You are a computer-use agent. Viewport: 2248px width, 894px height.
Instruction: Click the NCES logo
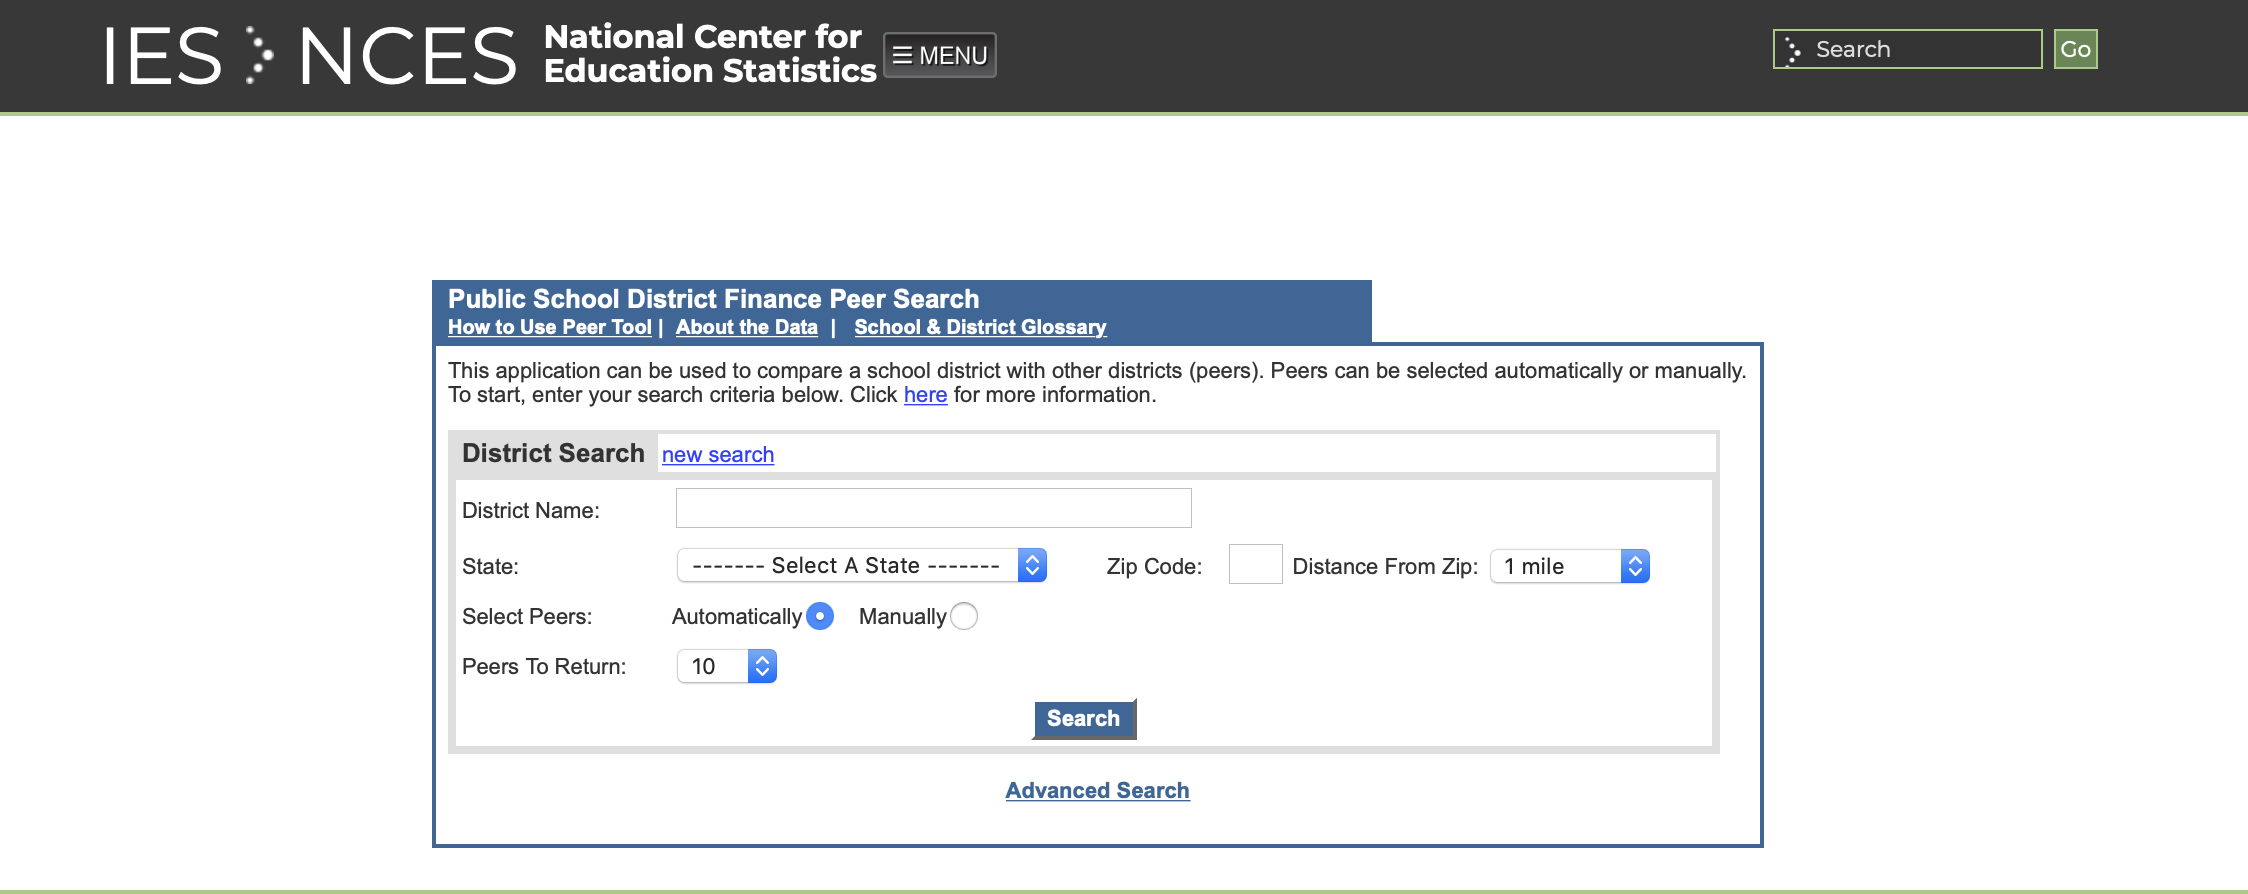(x=407, y=56)
